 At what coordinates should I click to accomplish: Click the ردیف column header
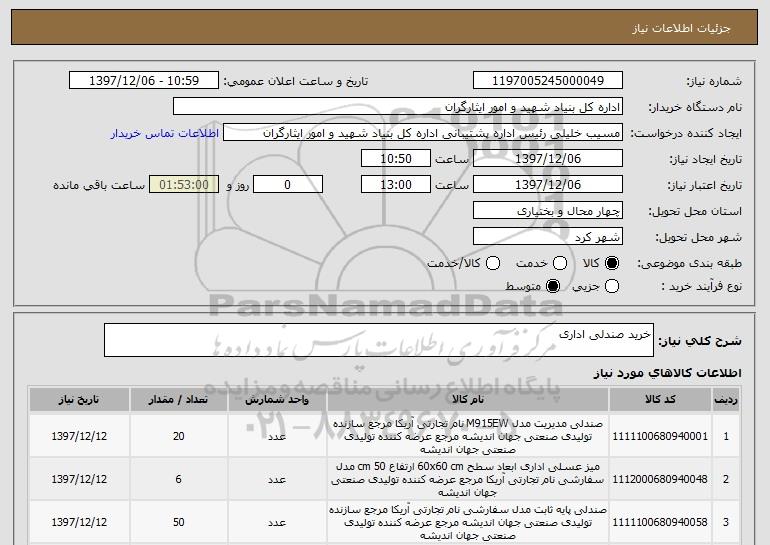726,400
